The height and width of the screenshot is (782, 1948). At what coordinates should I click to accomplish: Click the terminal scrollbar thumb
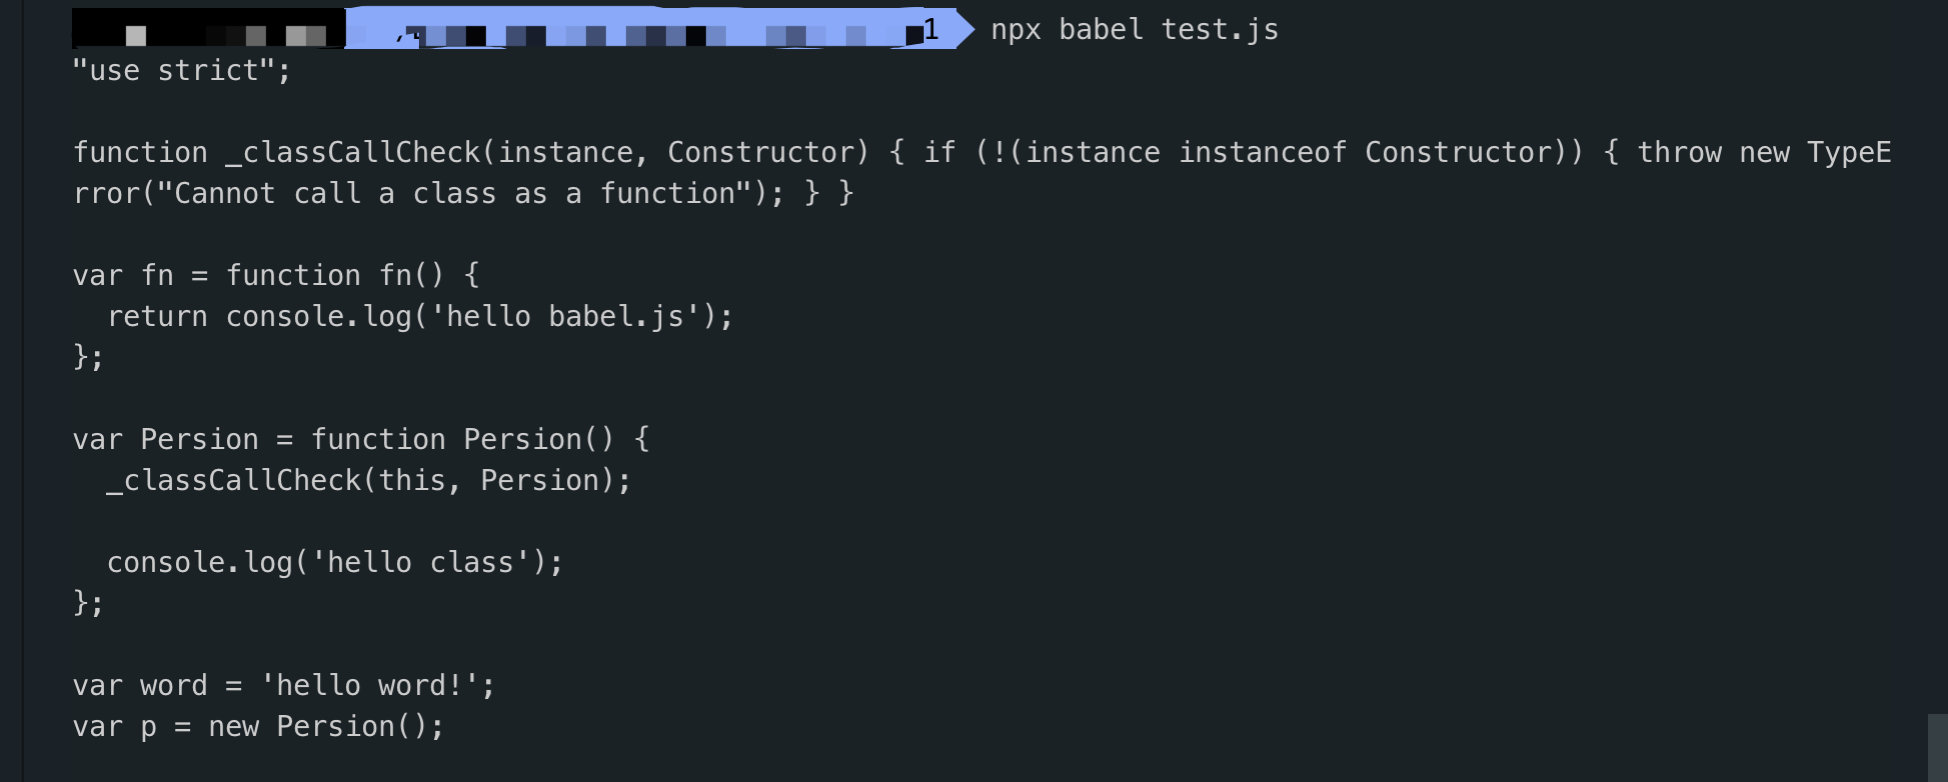(1937, 747)
